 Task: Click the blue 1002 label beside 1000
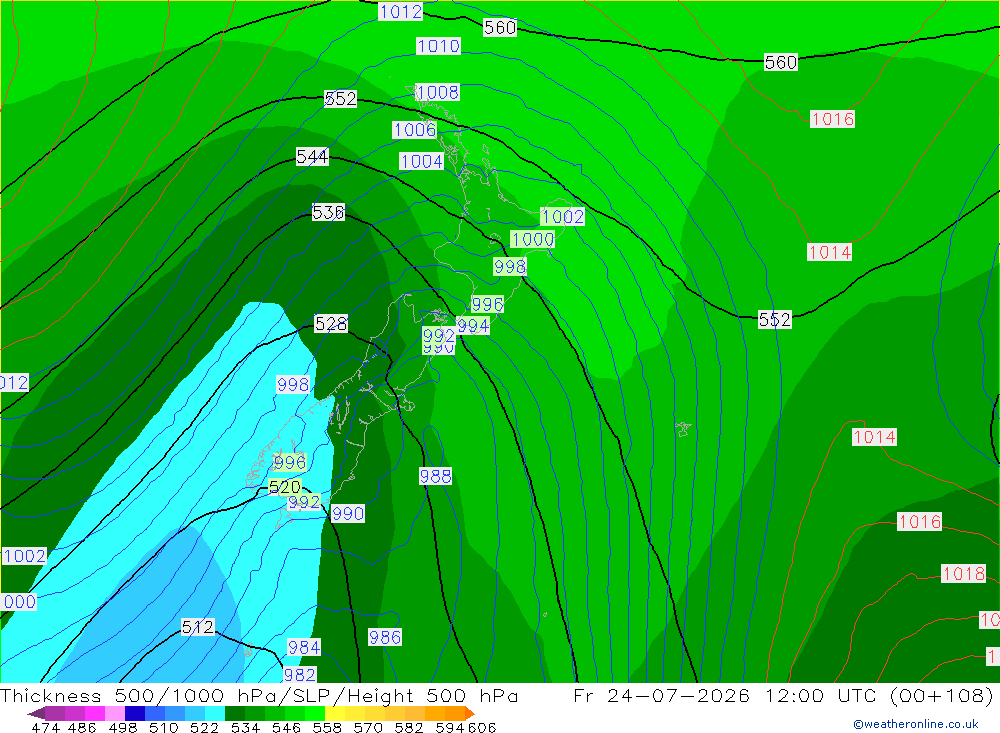coord(562,217)
